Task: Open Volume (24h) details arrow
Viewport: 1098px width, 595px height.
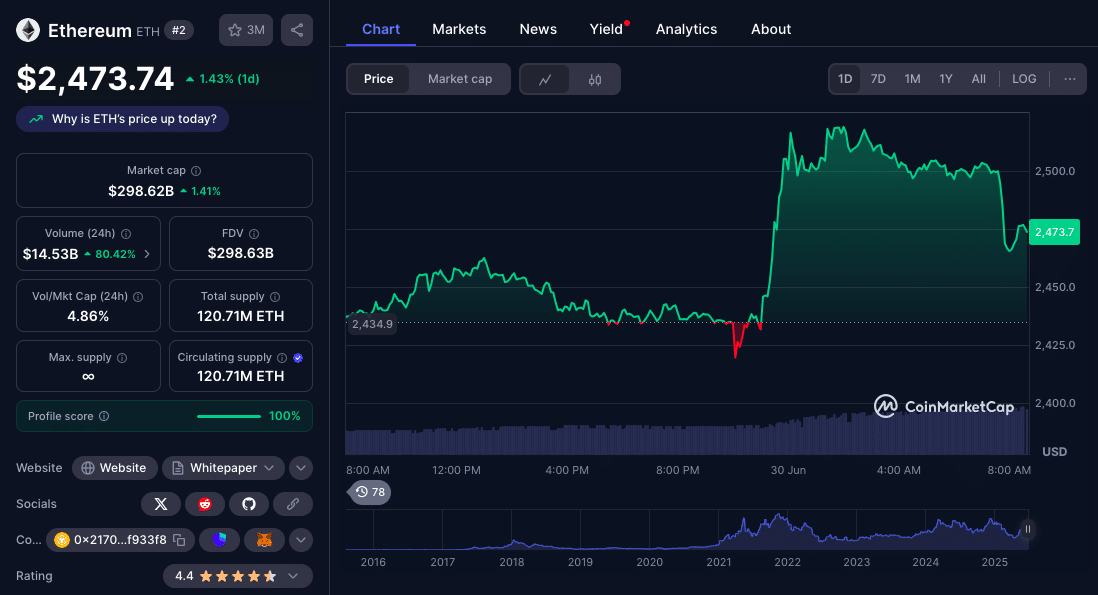Action: click(147, 254)
